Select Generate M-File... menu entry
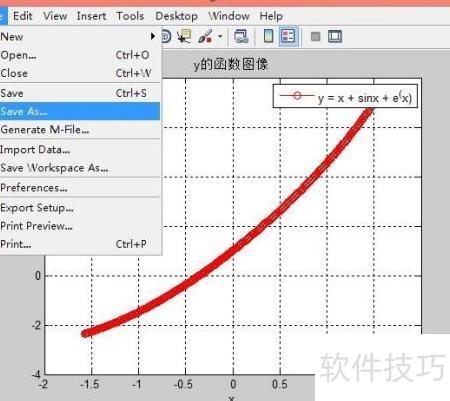 point(80,130)
